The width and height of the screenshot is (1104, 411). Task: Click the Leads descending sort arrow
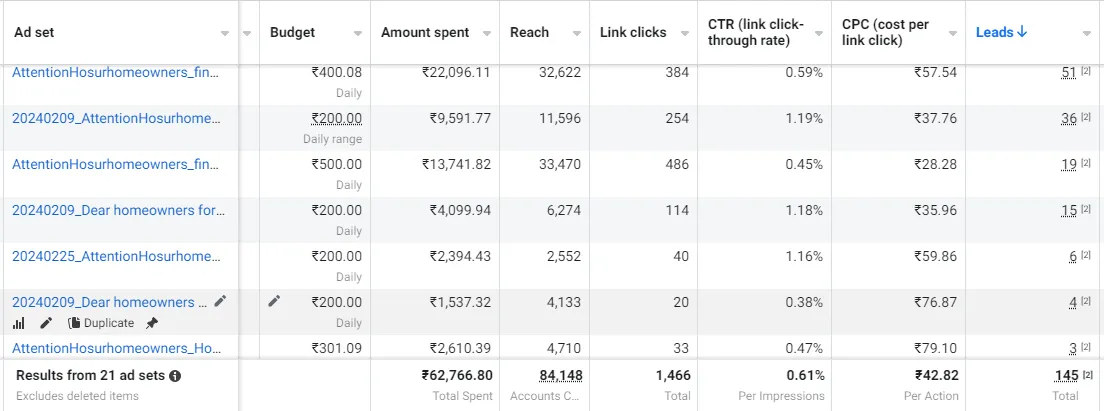coord(1022,32)
